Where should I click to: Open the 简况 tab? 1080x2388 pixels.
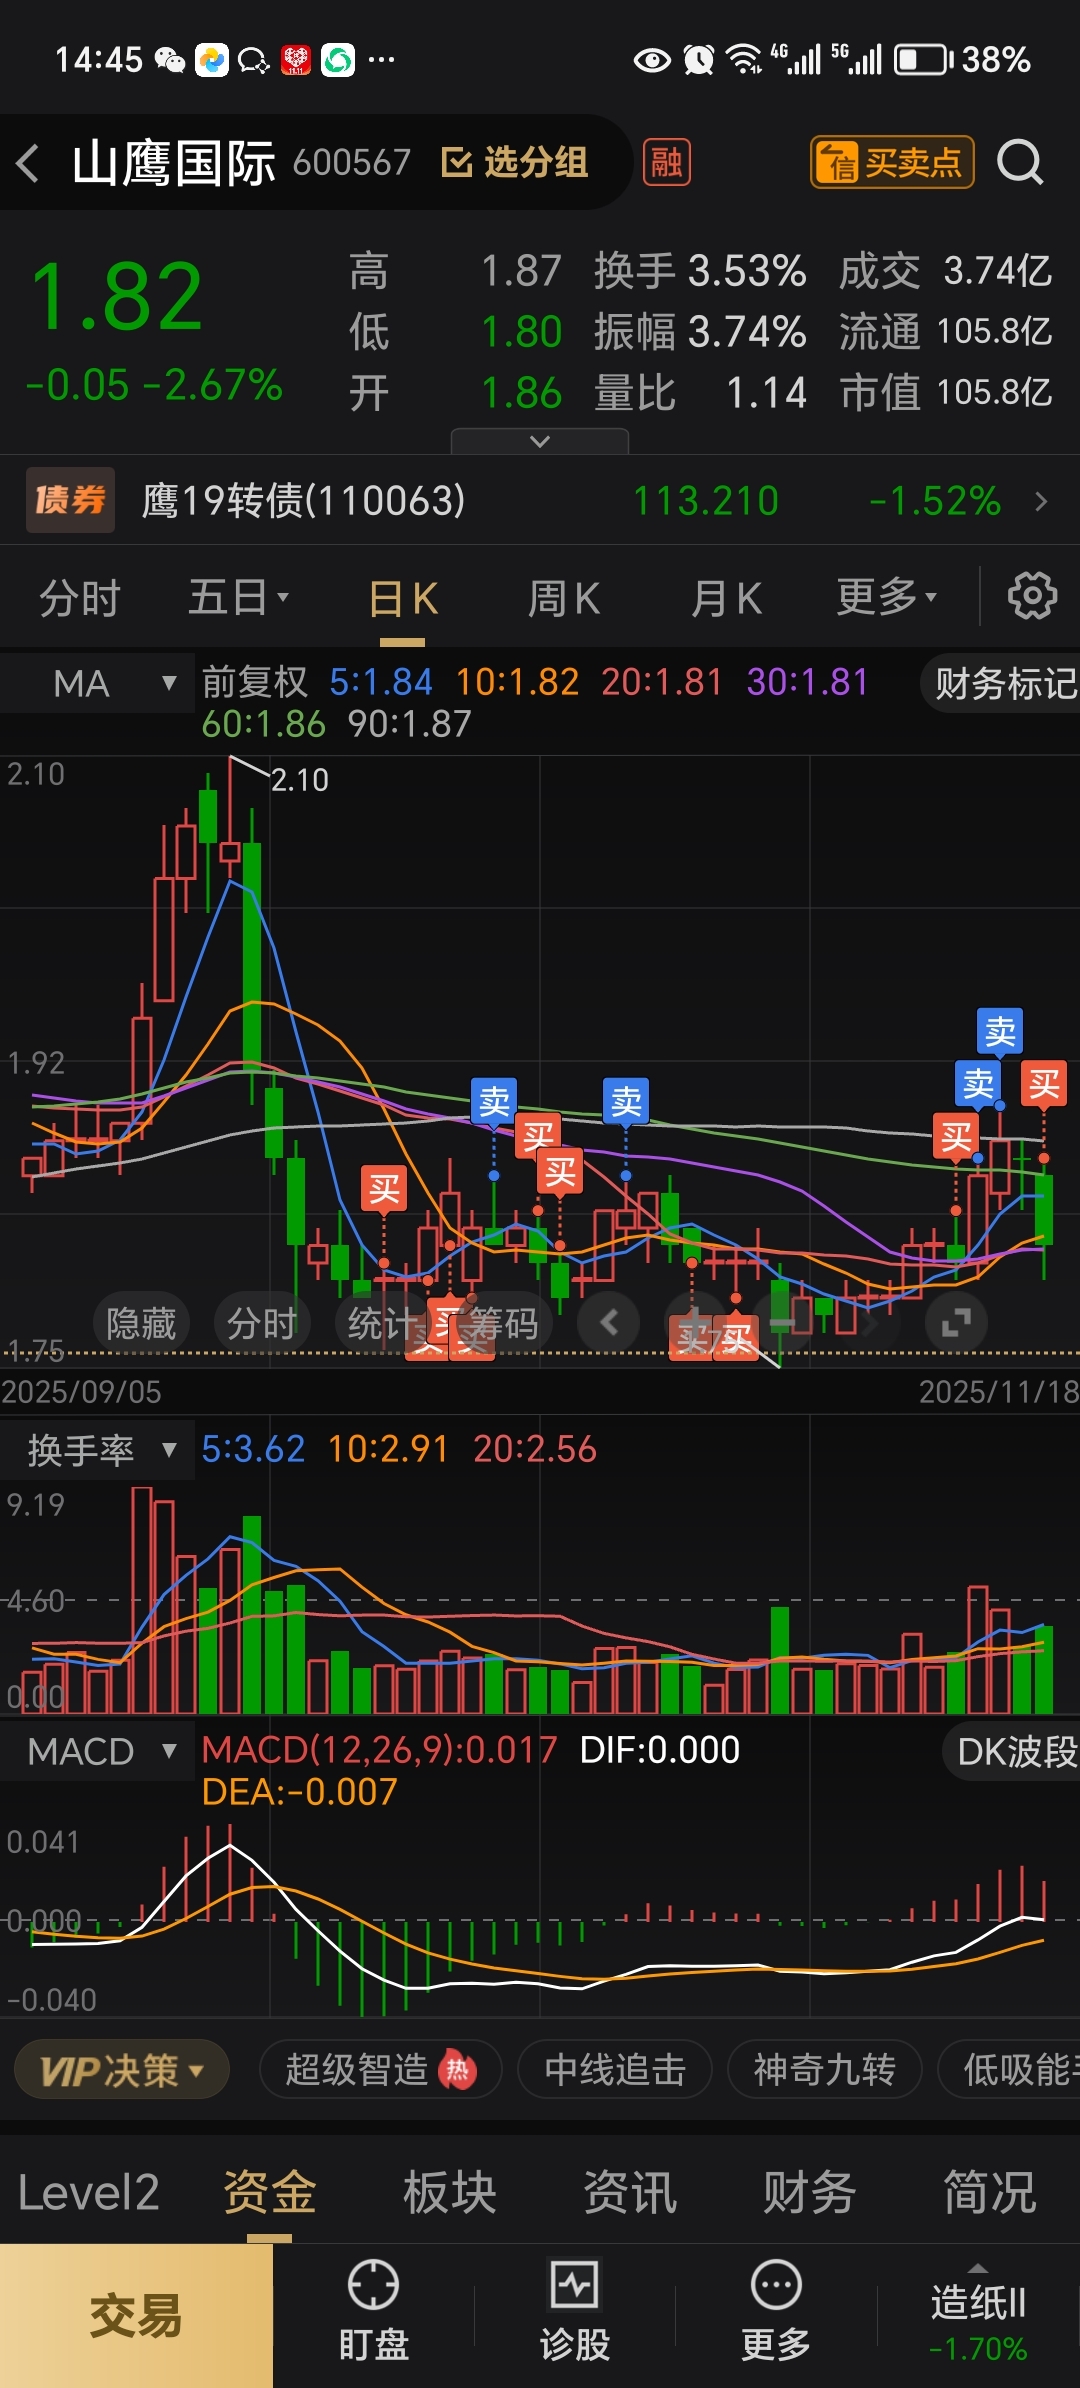tap(990, 2192)
